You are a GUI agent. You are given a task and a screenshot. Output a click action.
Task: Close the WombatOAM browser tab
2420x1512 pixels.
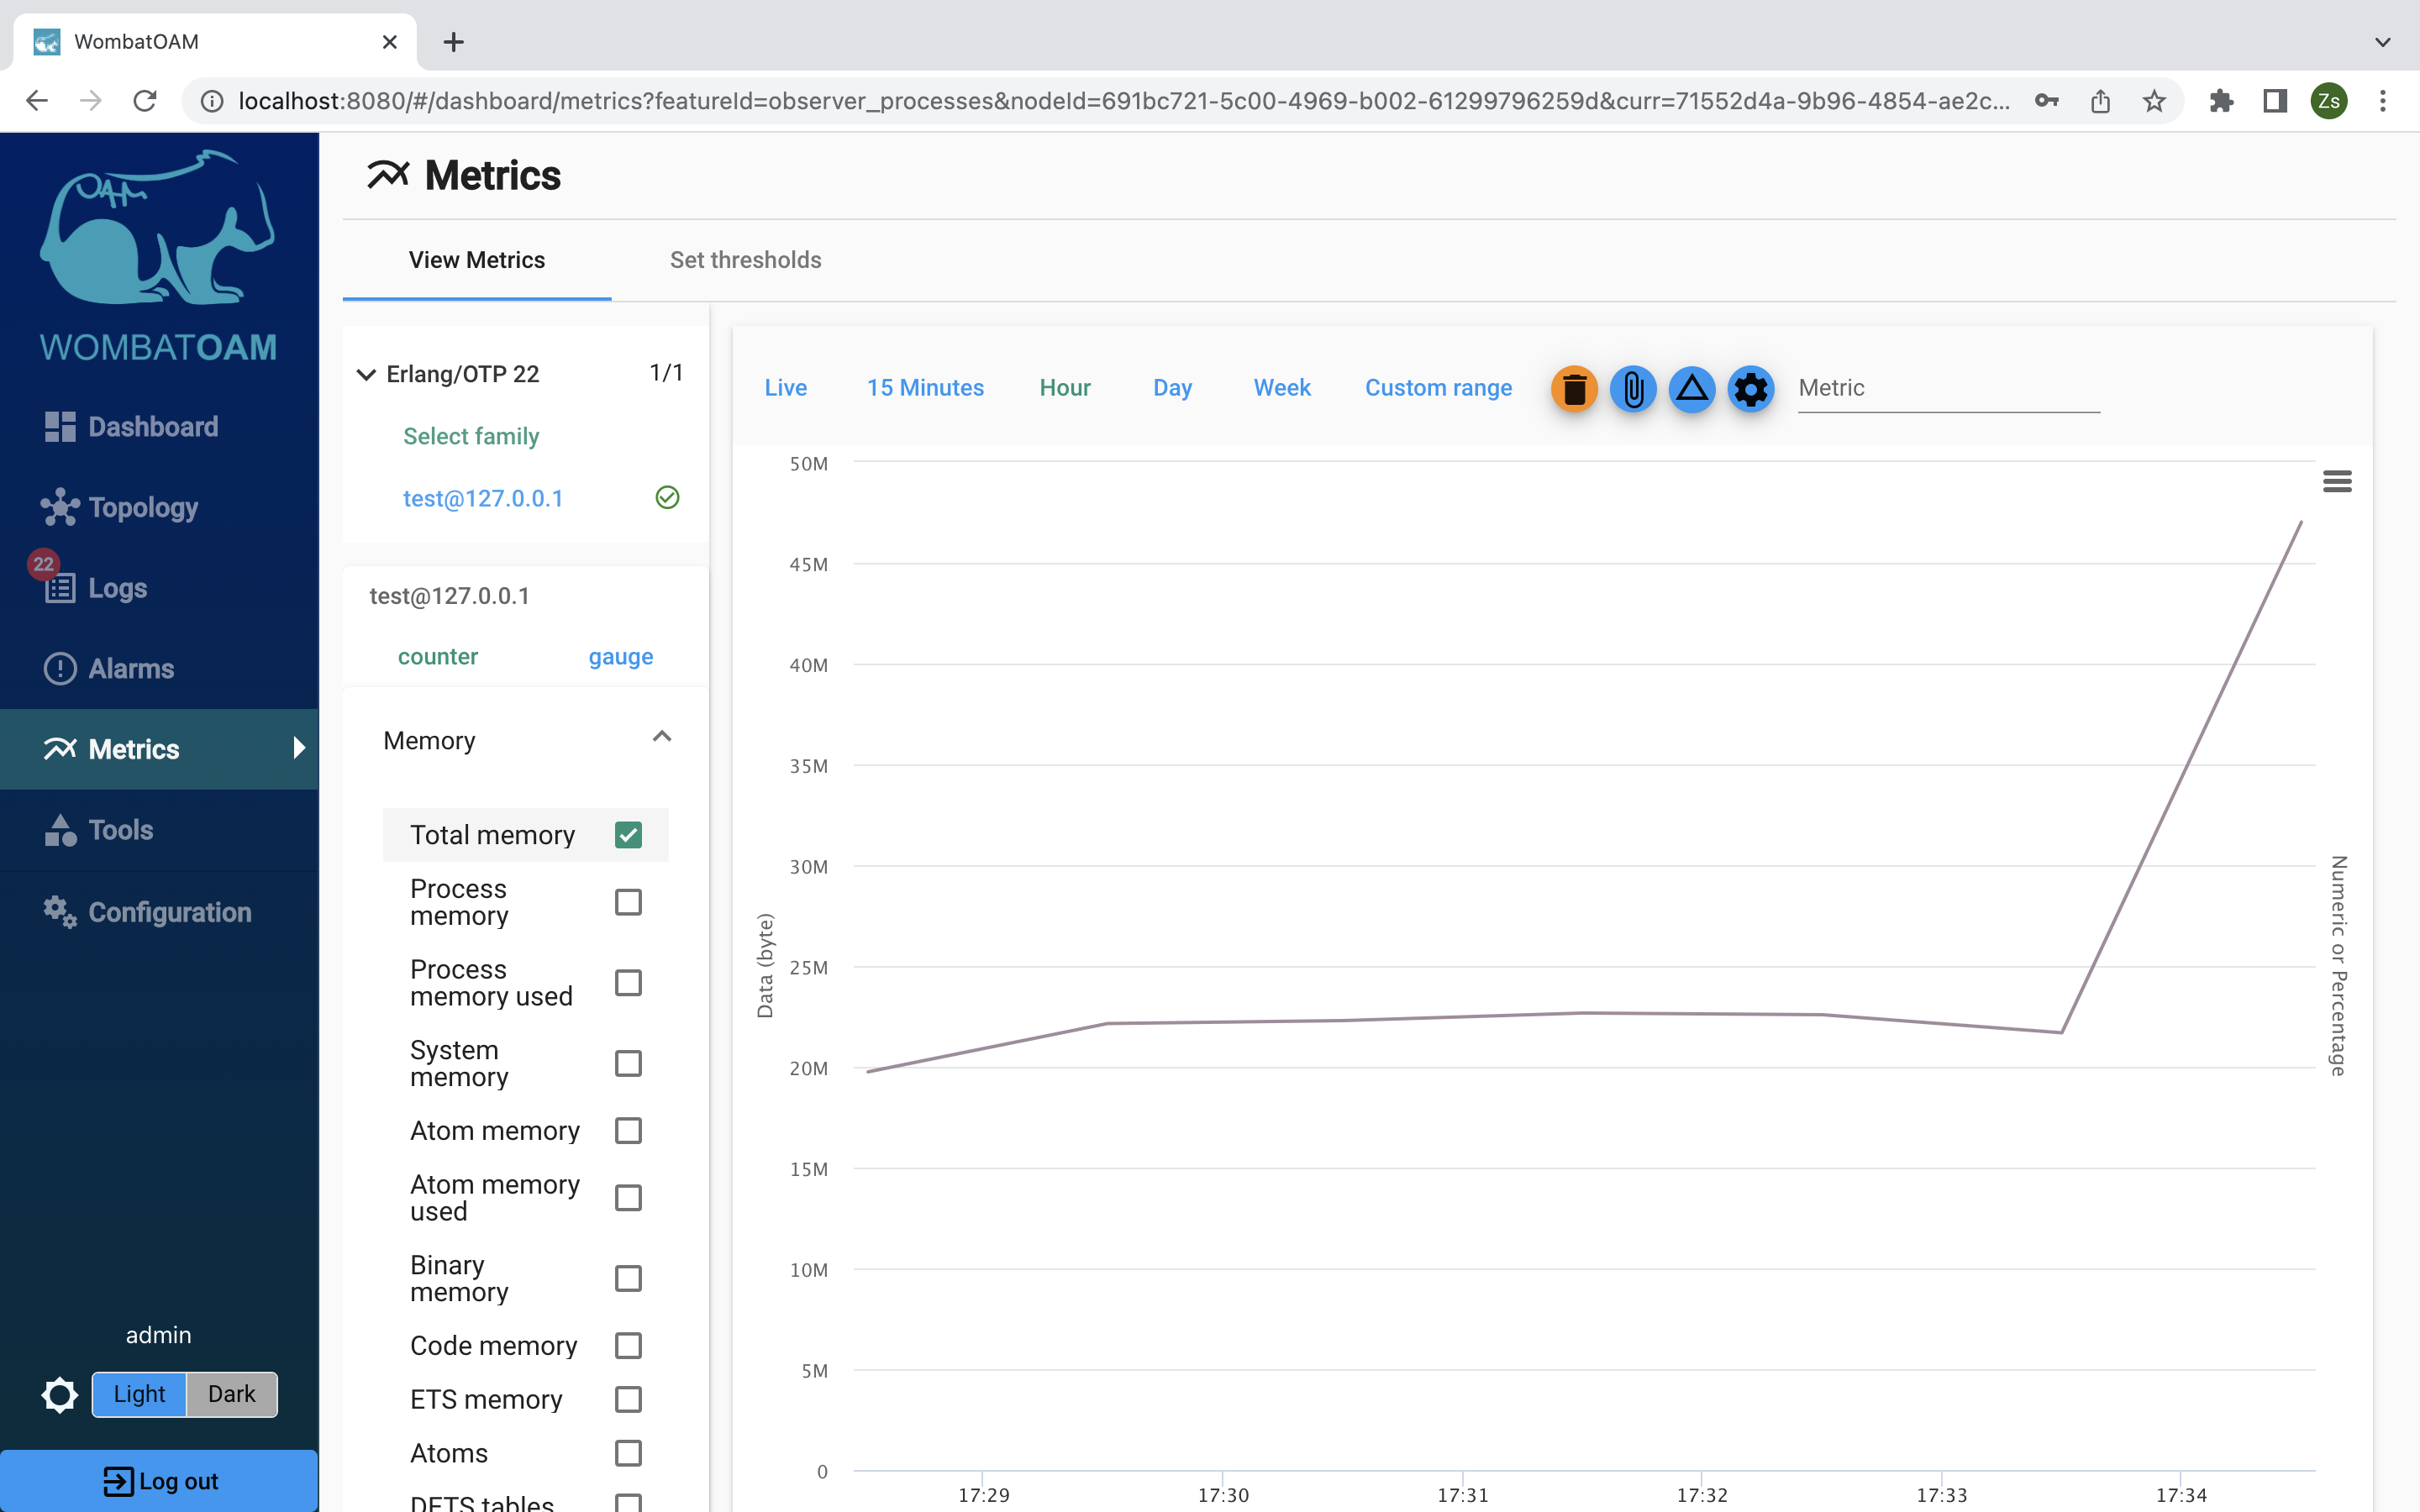pos(390,42)
